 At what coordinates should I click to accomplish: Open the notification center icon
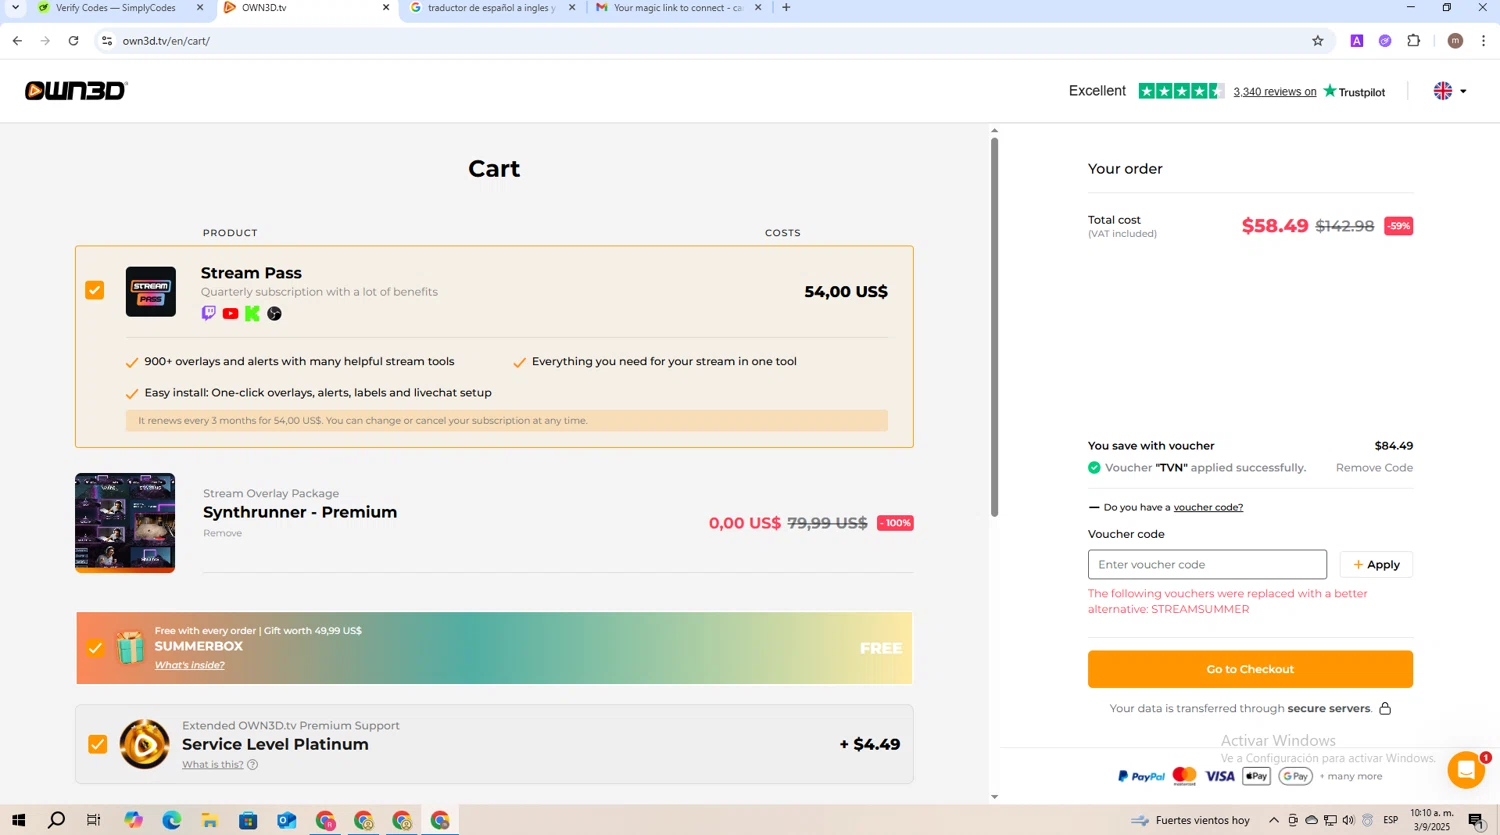(x=1476, y=820)
